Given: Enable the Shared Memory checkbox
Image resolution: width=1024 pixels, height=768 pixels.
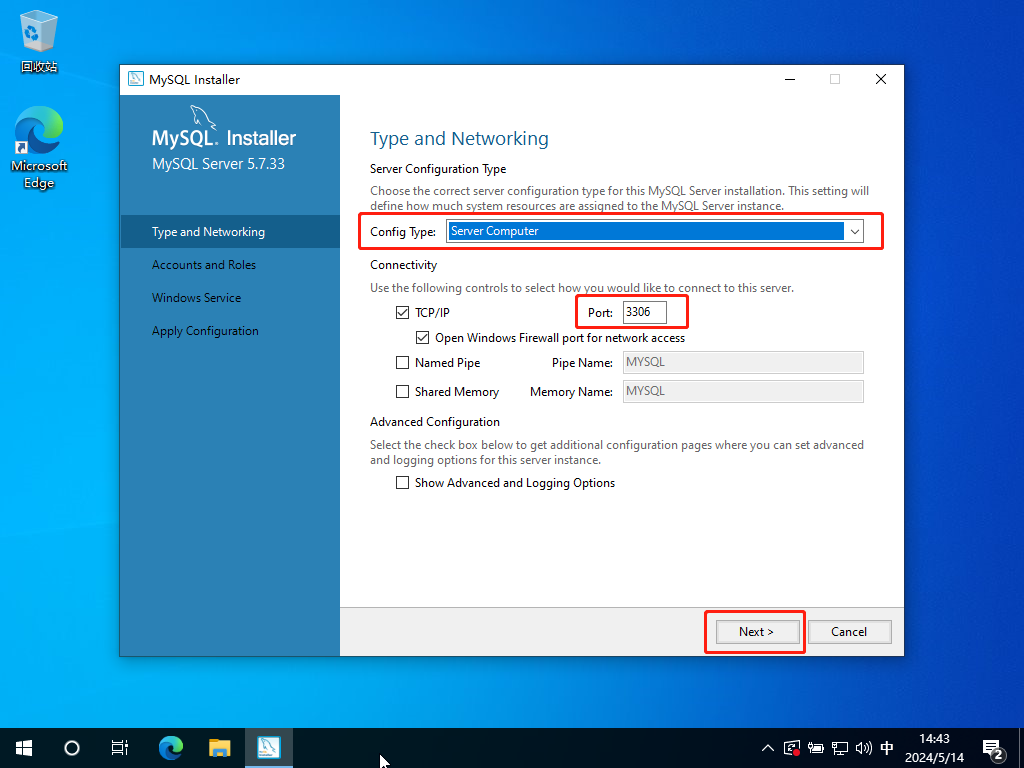Looking at the screenshot, I should [x=403, y=392].
